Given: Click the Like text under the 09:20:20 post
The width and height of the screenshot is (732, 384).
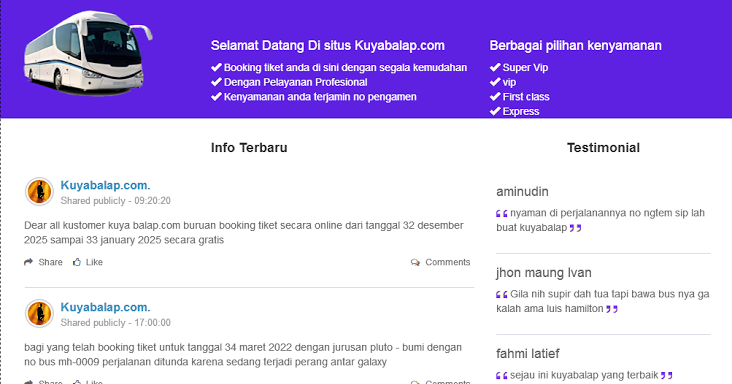Looking at the screenshot, I should pos(94,262).
